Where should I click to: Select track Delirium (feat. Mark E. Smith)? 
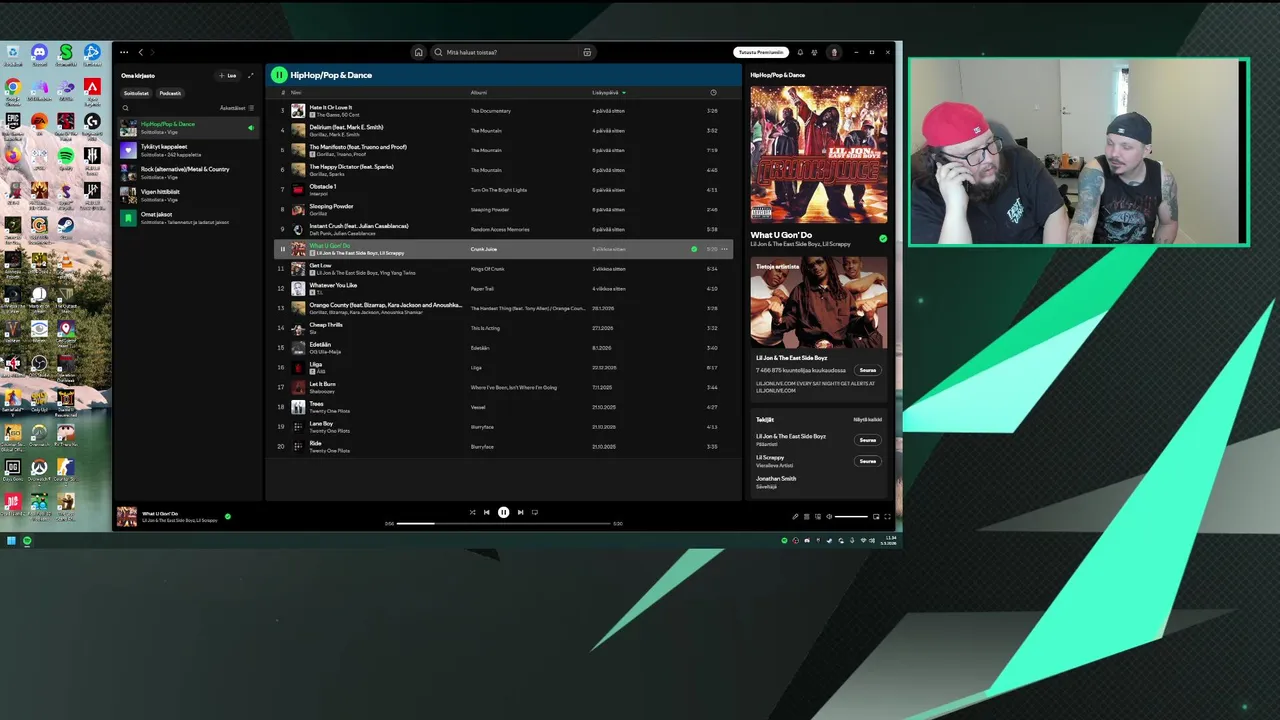[503, 130]
